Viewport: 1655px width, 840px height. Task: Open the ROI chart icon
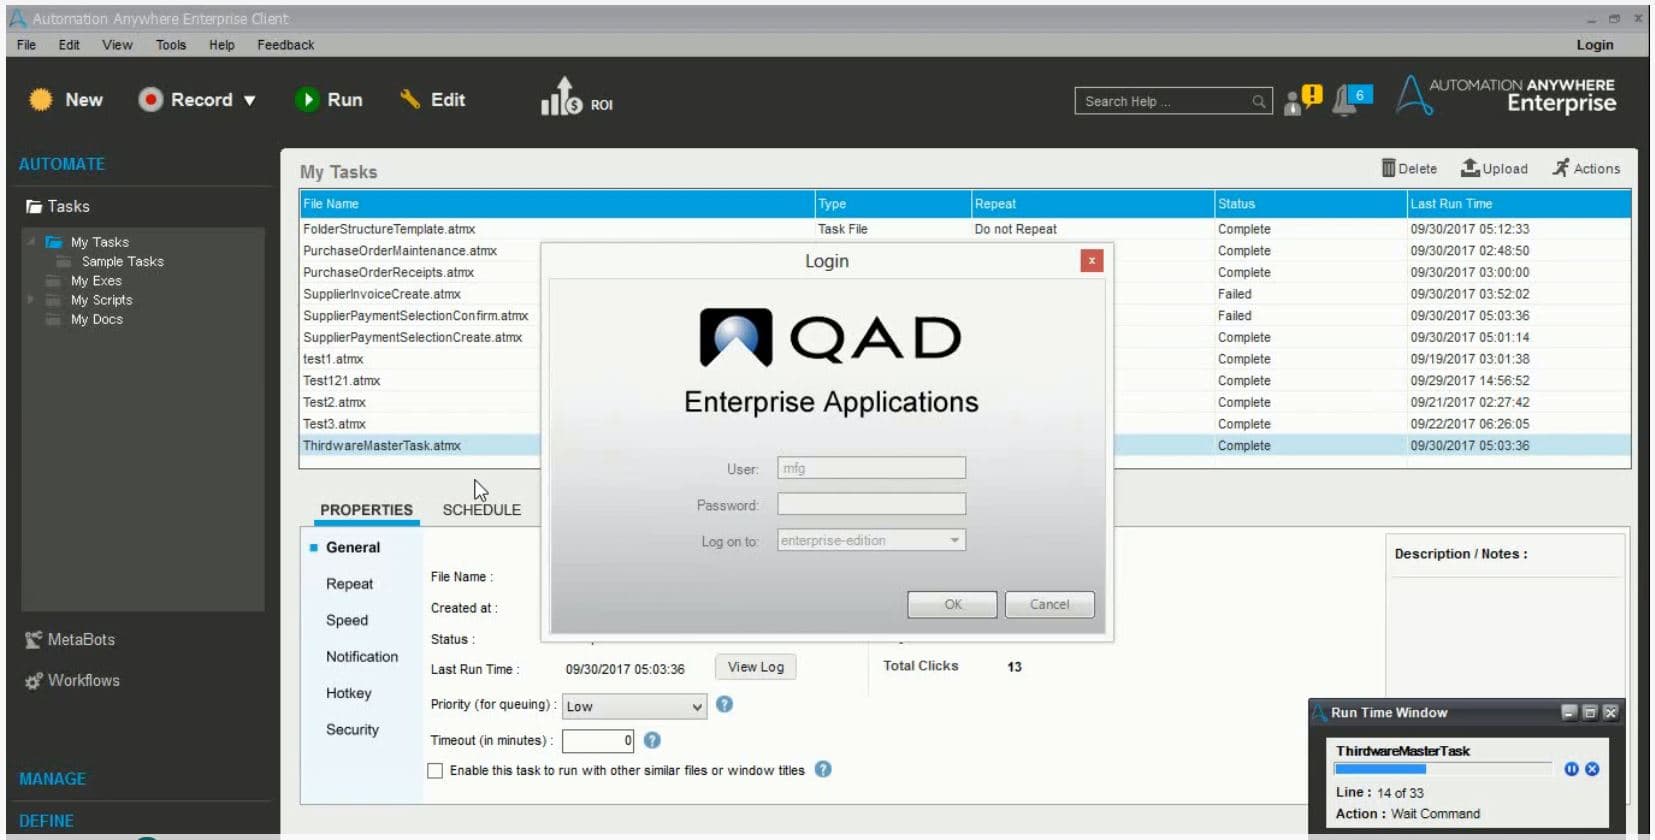(561, 97)
